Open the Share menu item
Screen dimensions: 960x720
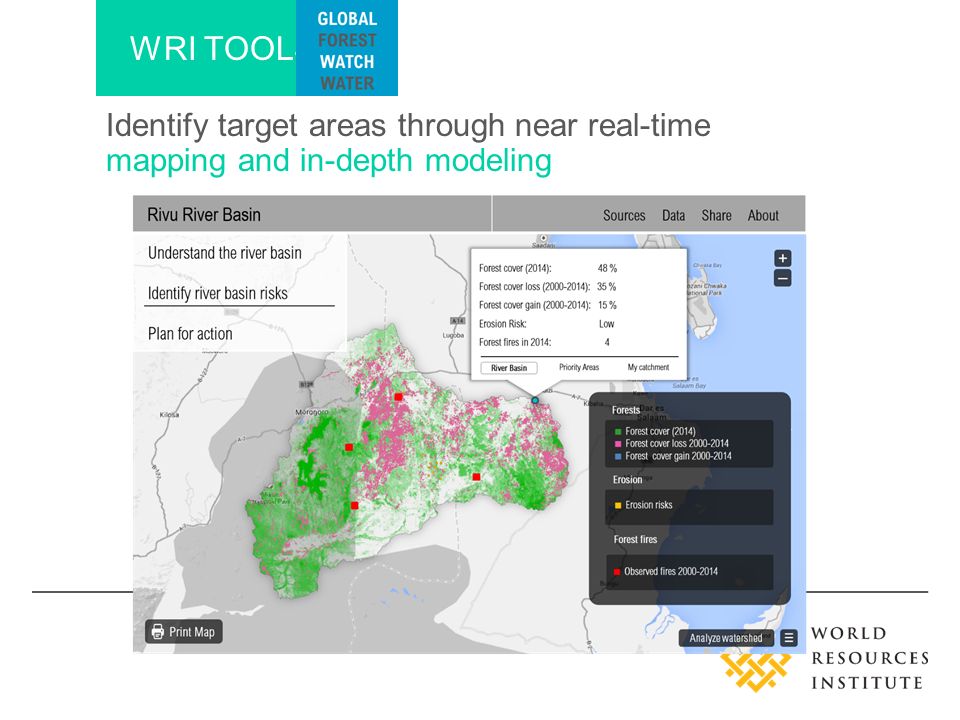(716, 216)
